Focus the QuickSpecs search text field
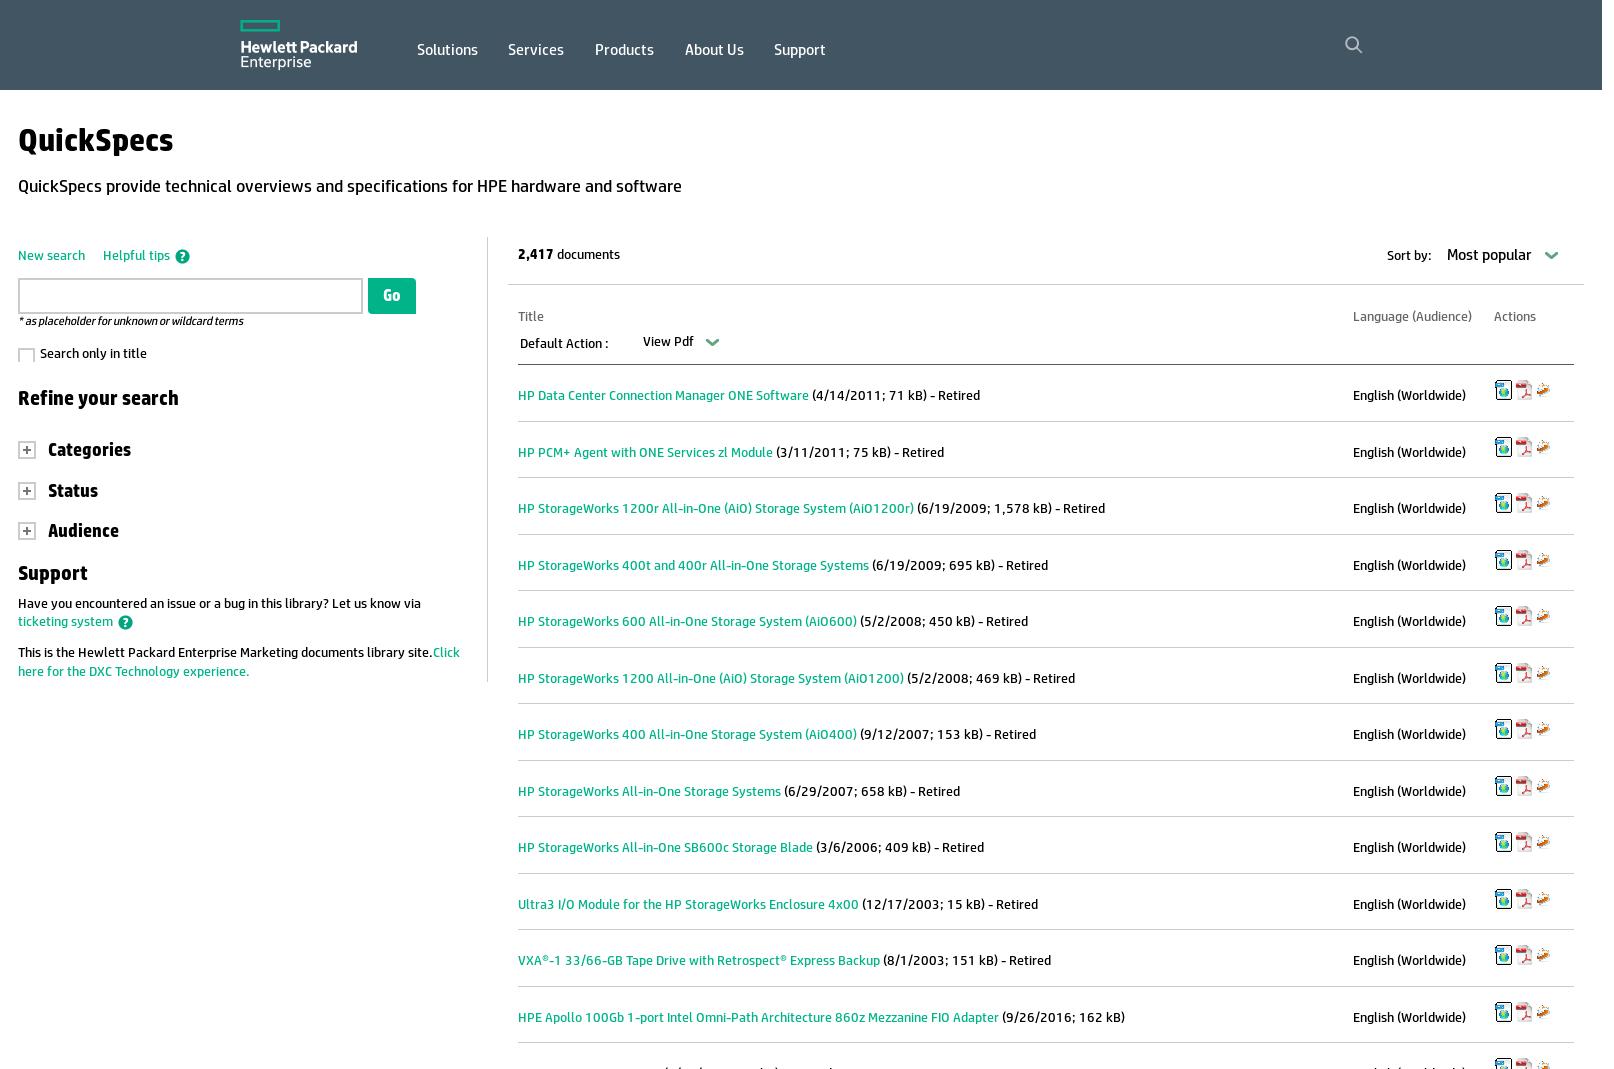This screenshot has width=1614, height=1069. click(190, 296)
